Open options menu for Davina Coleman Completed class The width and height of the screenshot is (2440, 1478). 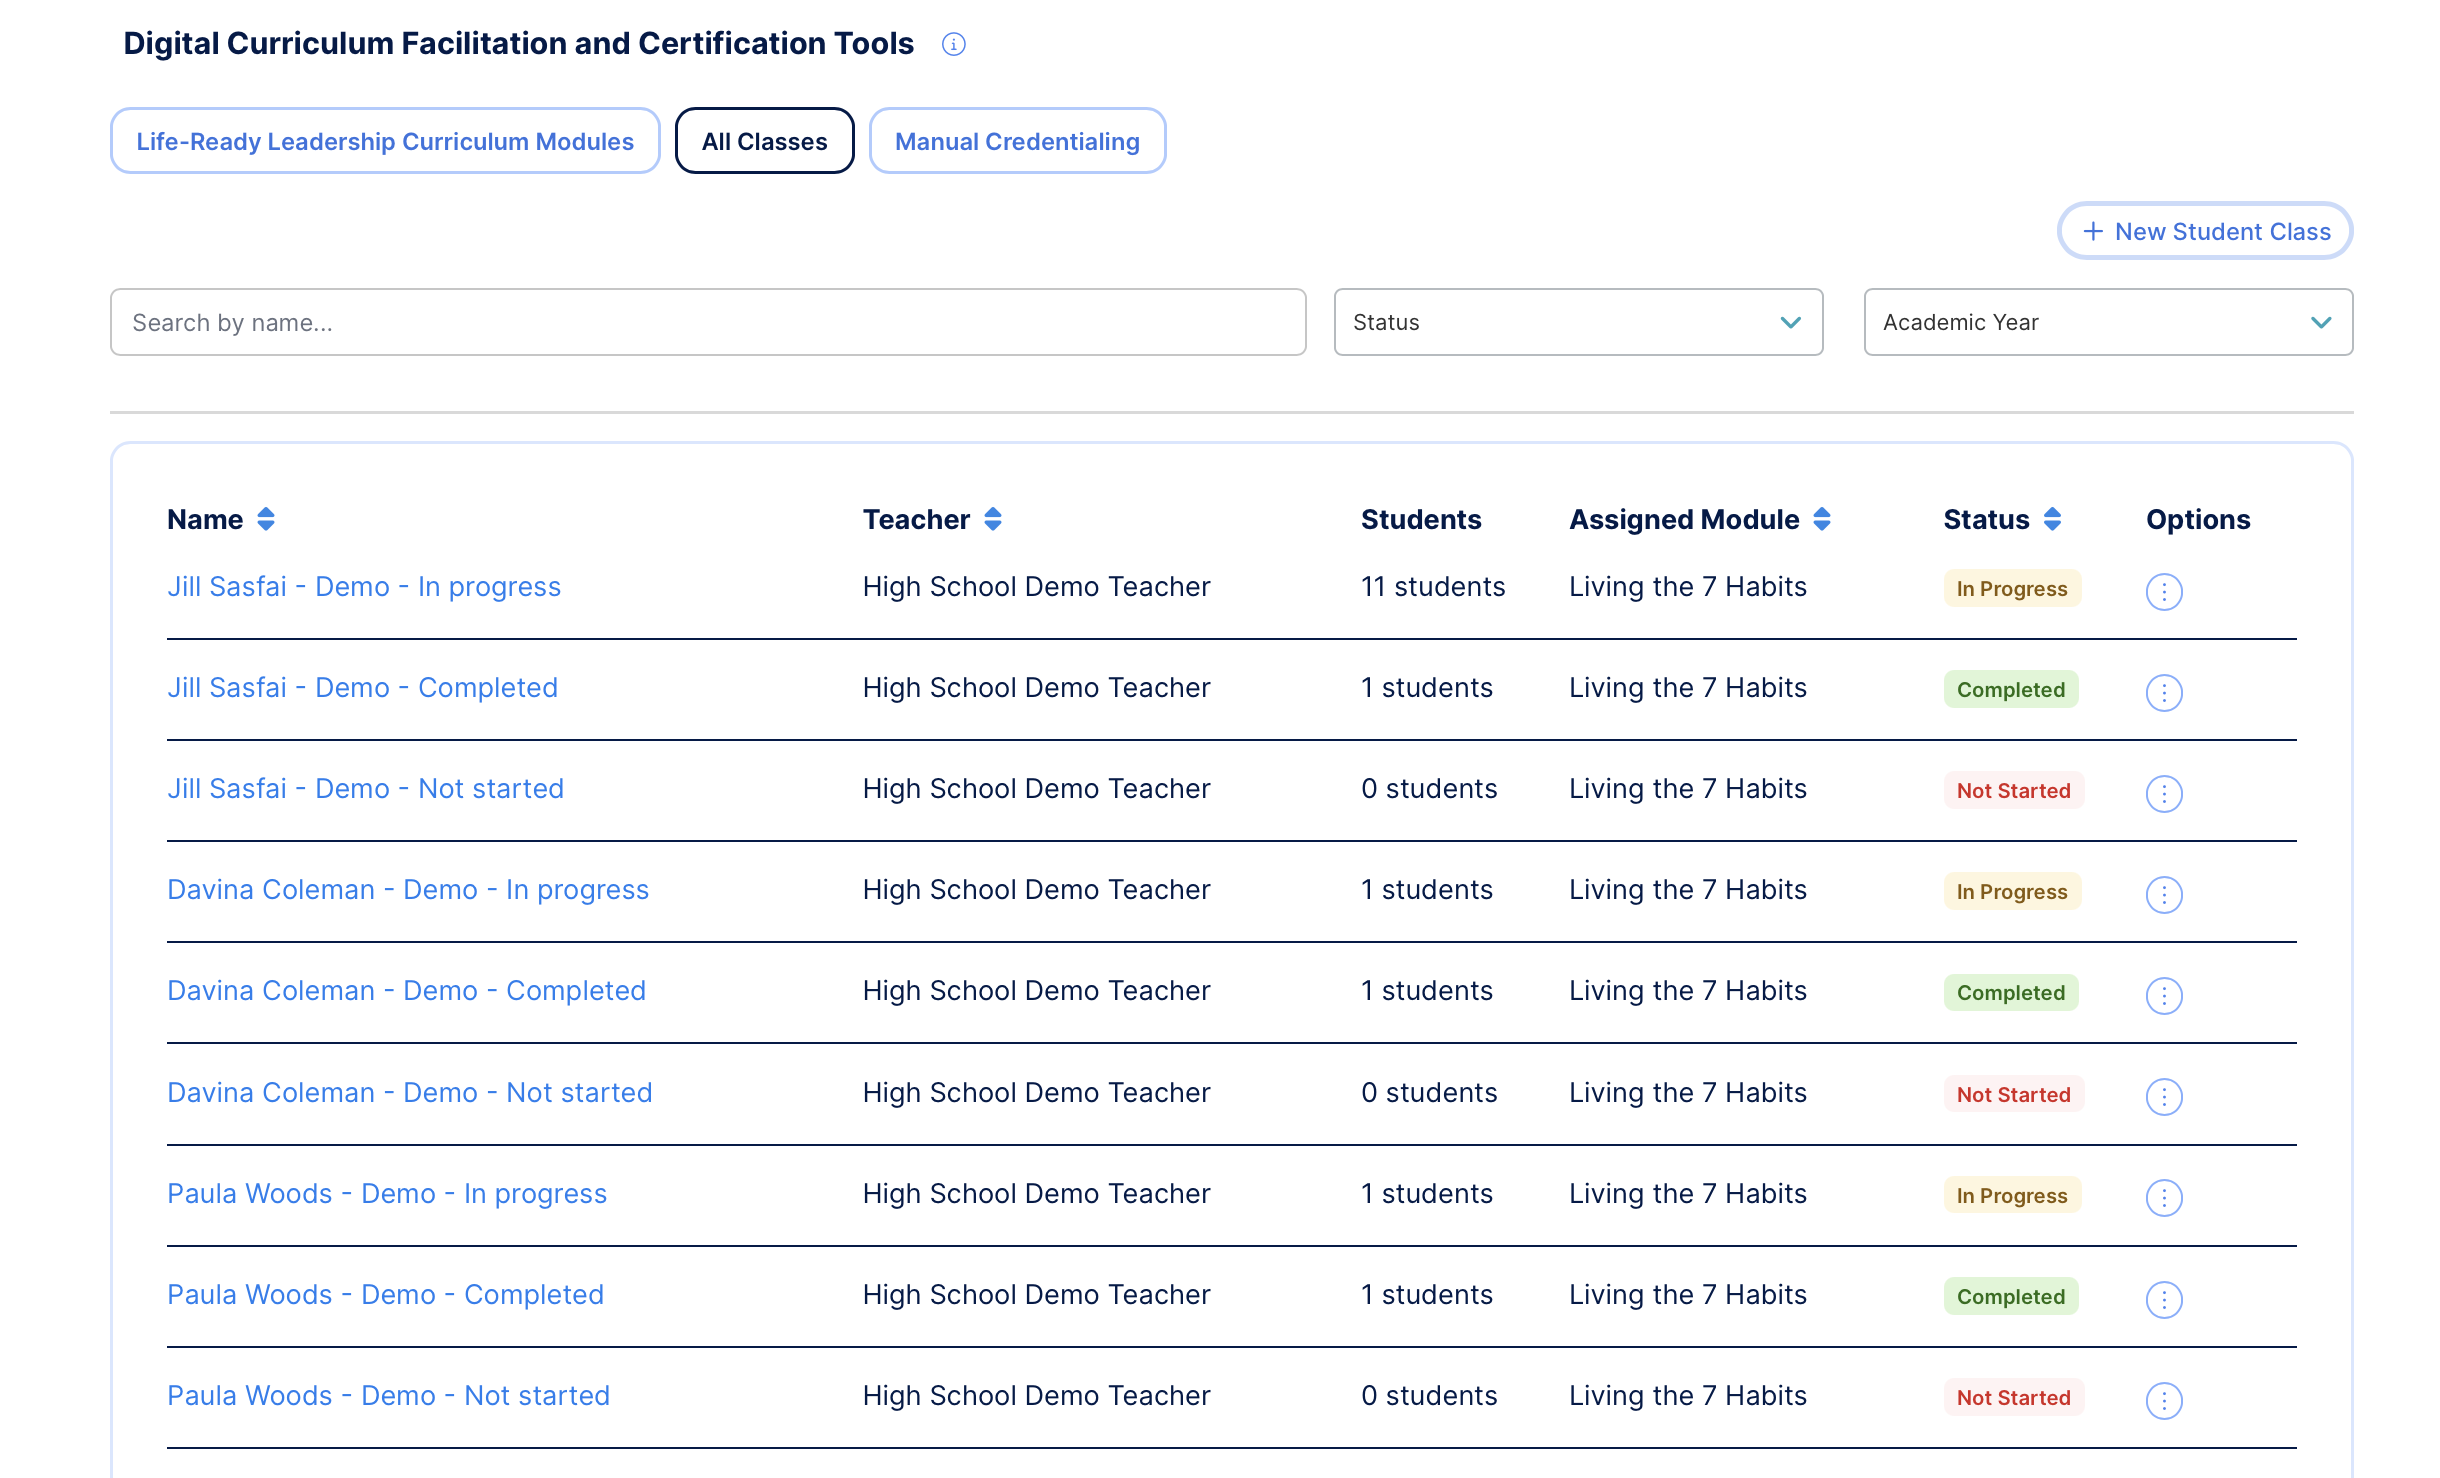tap(2164, 996)
